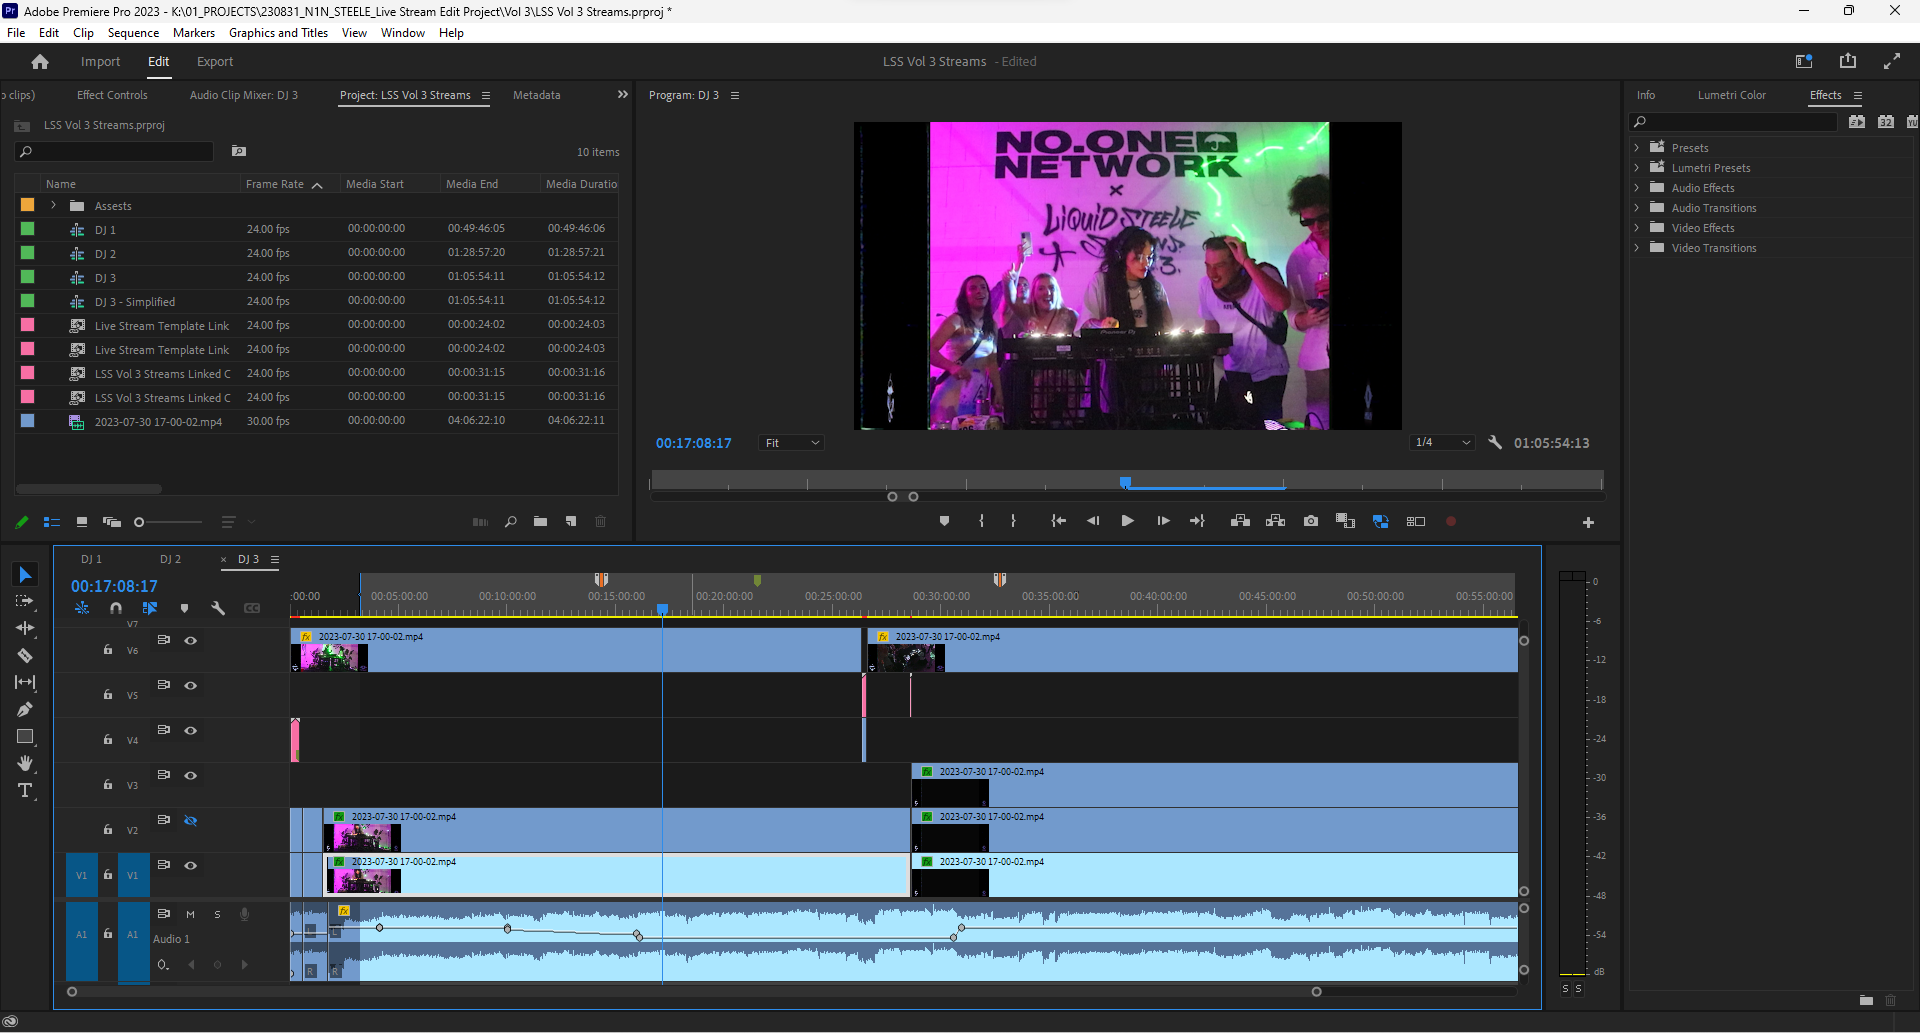This screenshot has width=1920, height=1033.
Task: Go to the Import workspace
Action: click(x=100, y=61)
